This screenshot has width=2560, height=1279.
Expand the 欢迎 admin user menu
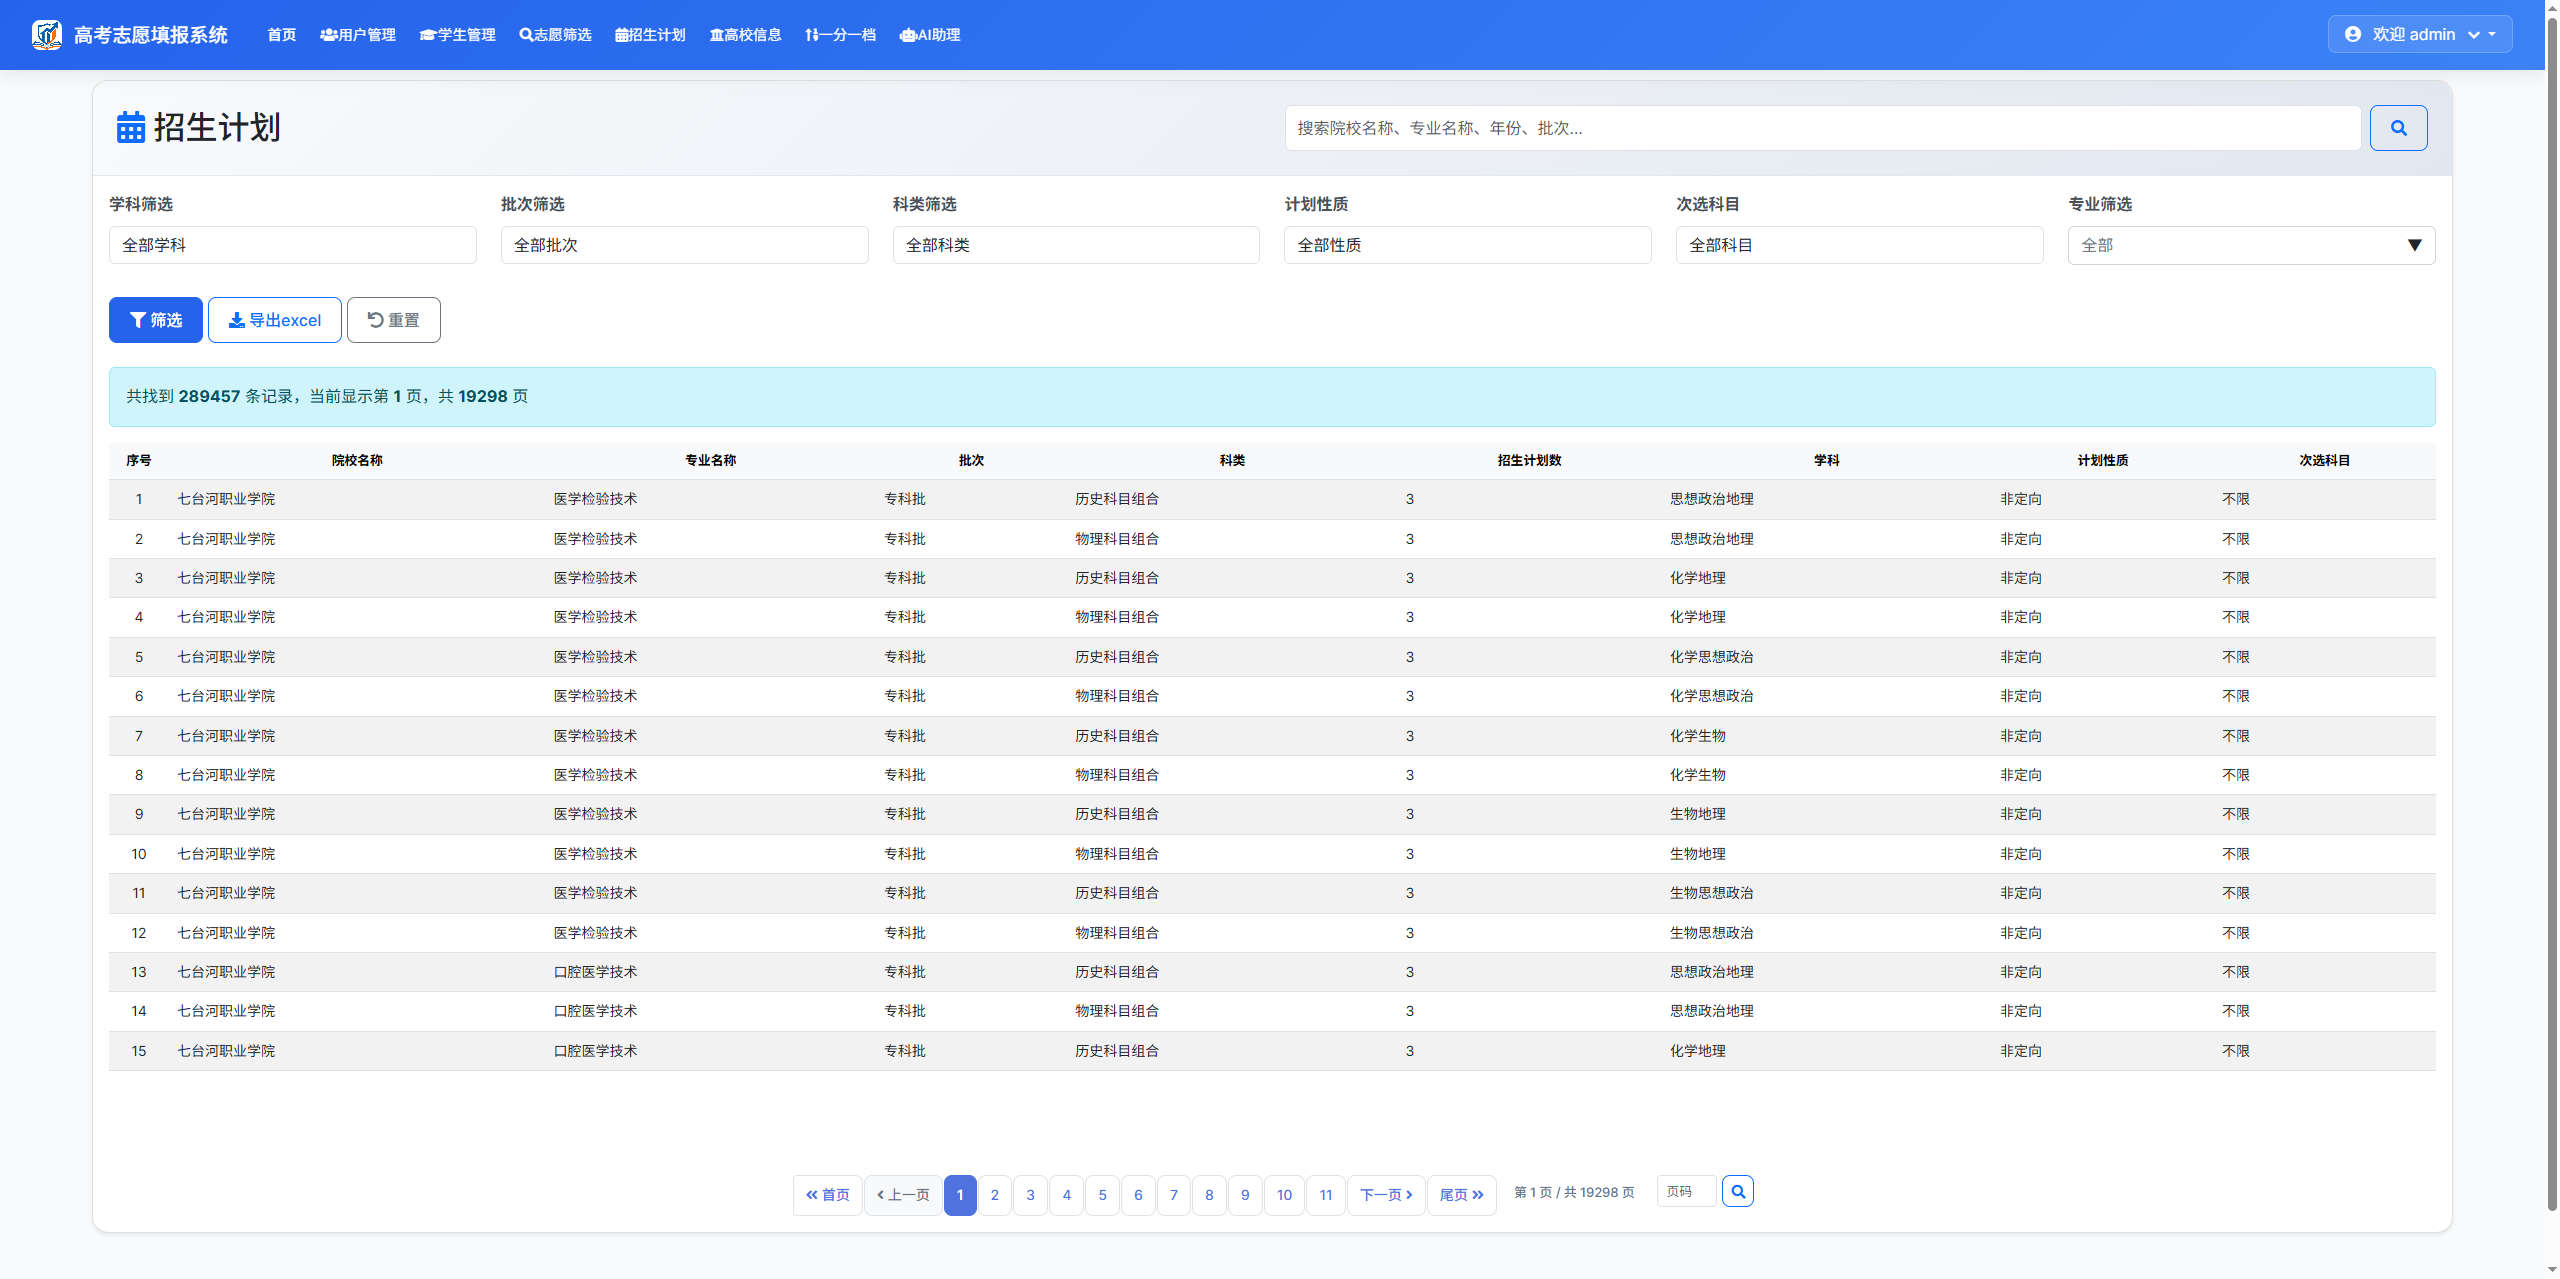(x=2419, y=34)
